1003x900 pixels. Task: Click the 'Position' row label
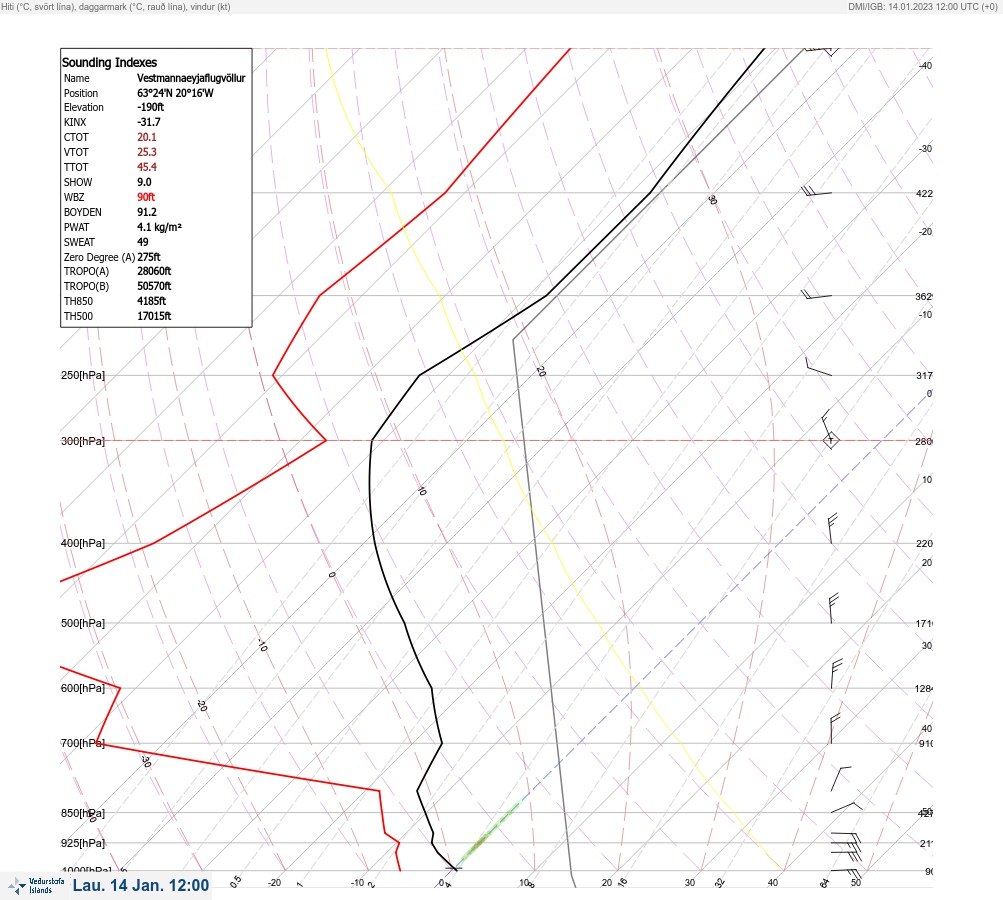point(81,93)
